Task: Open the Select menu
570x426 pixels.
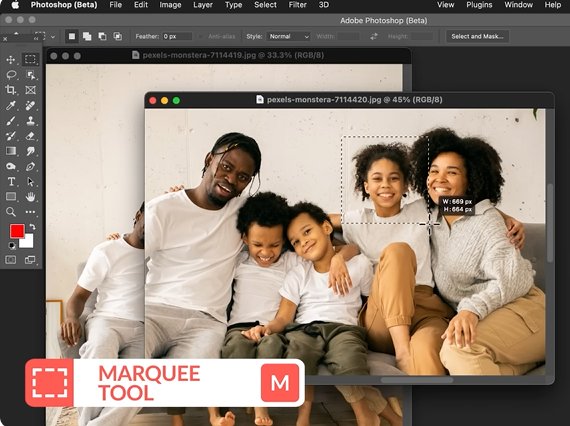Action: [x=265, y=5]
